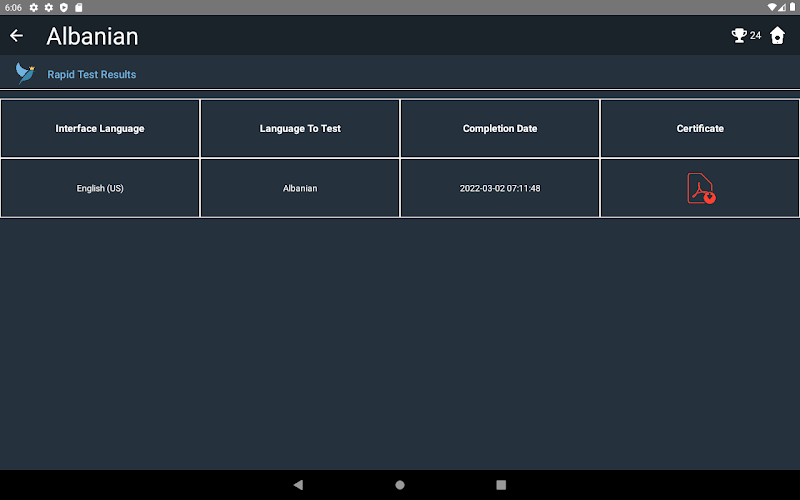The width and height of the screenshot is (800, 500).
Task: Open Android recent apps square button
Action: pos(501,485)
